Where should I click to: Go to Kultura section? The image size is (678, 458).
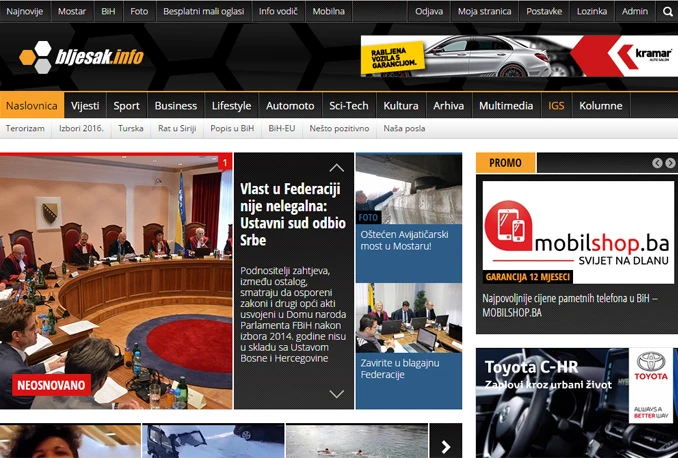pyautogui.click(x=401, y=106)
